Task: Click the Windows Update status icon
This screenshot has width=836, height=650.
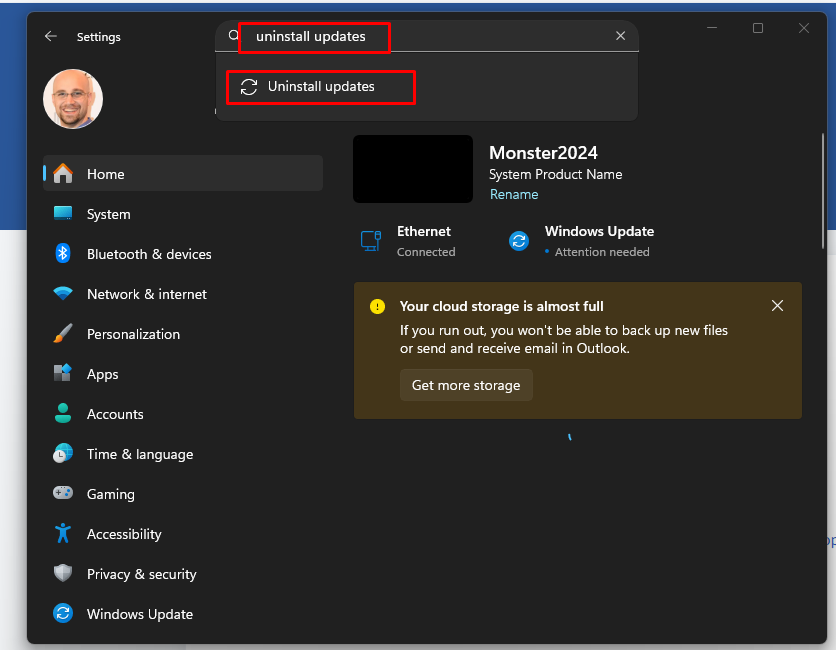Action: [519, 241]
